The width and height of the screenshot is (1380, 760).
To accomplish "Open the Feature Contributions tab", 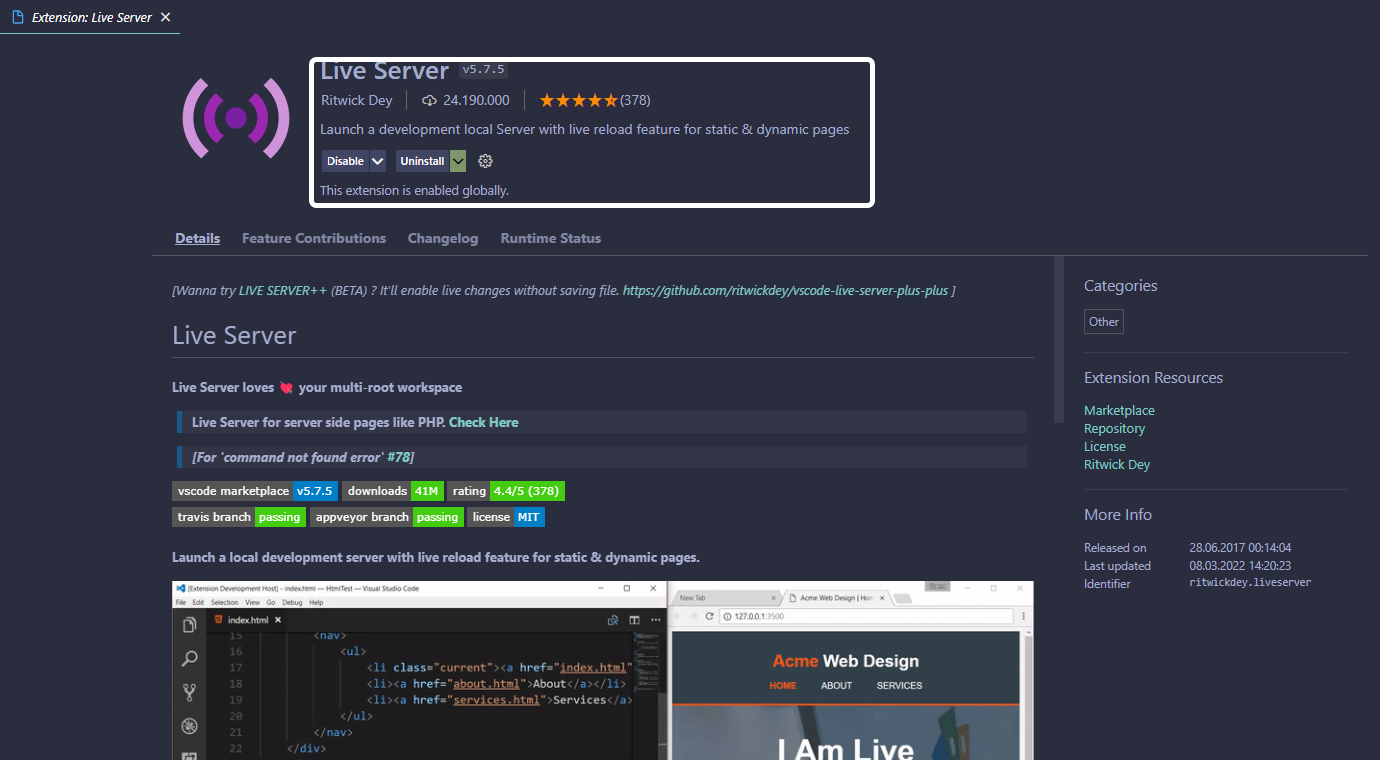I will tap(313, 238).
